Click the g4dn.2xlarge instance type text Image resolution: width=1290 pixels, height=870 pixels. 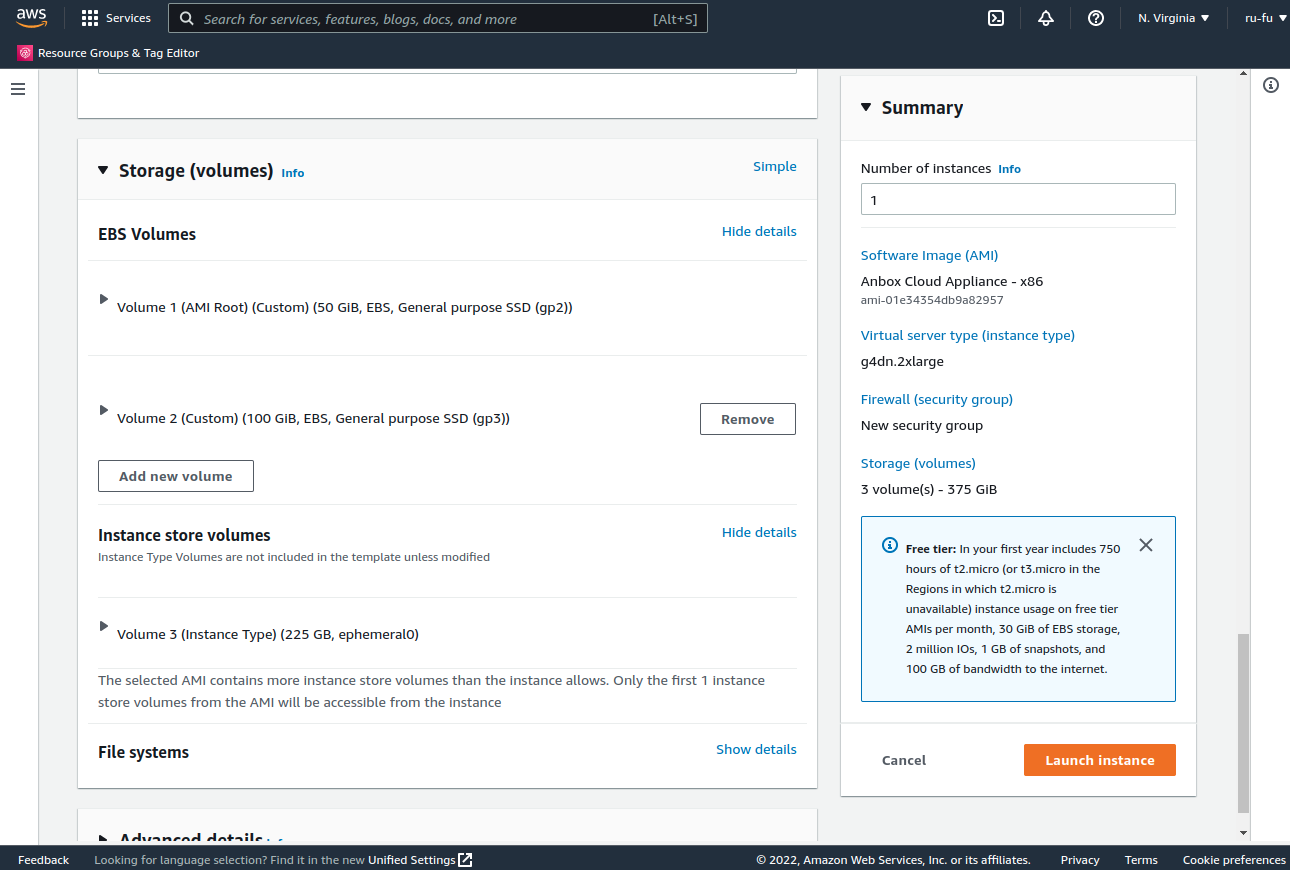[x=902, y=361]
